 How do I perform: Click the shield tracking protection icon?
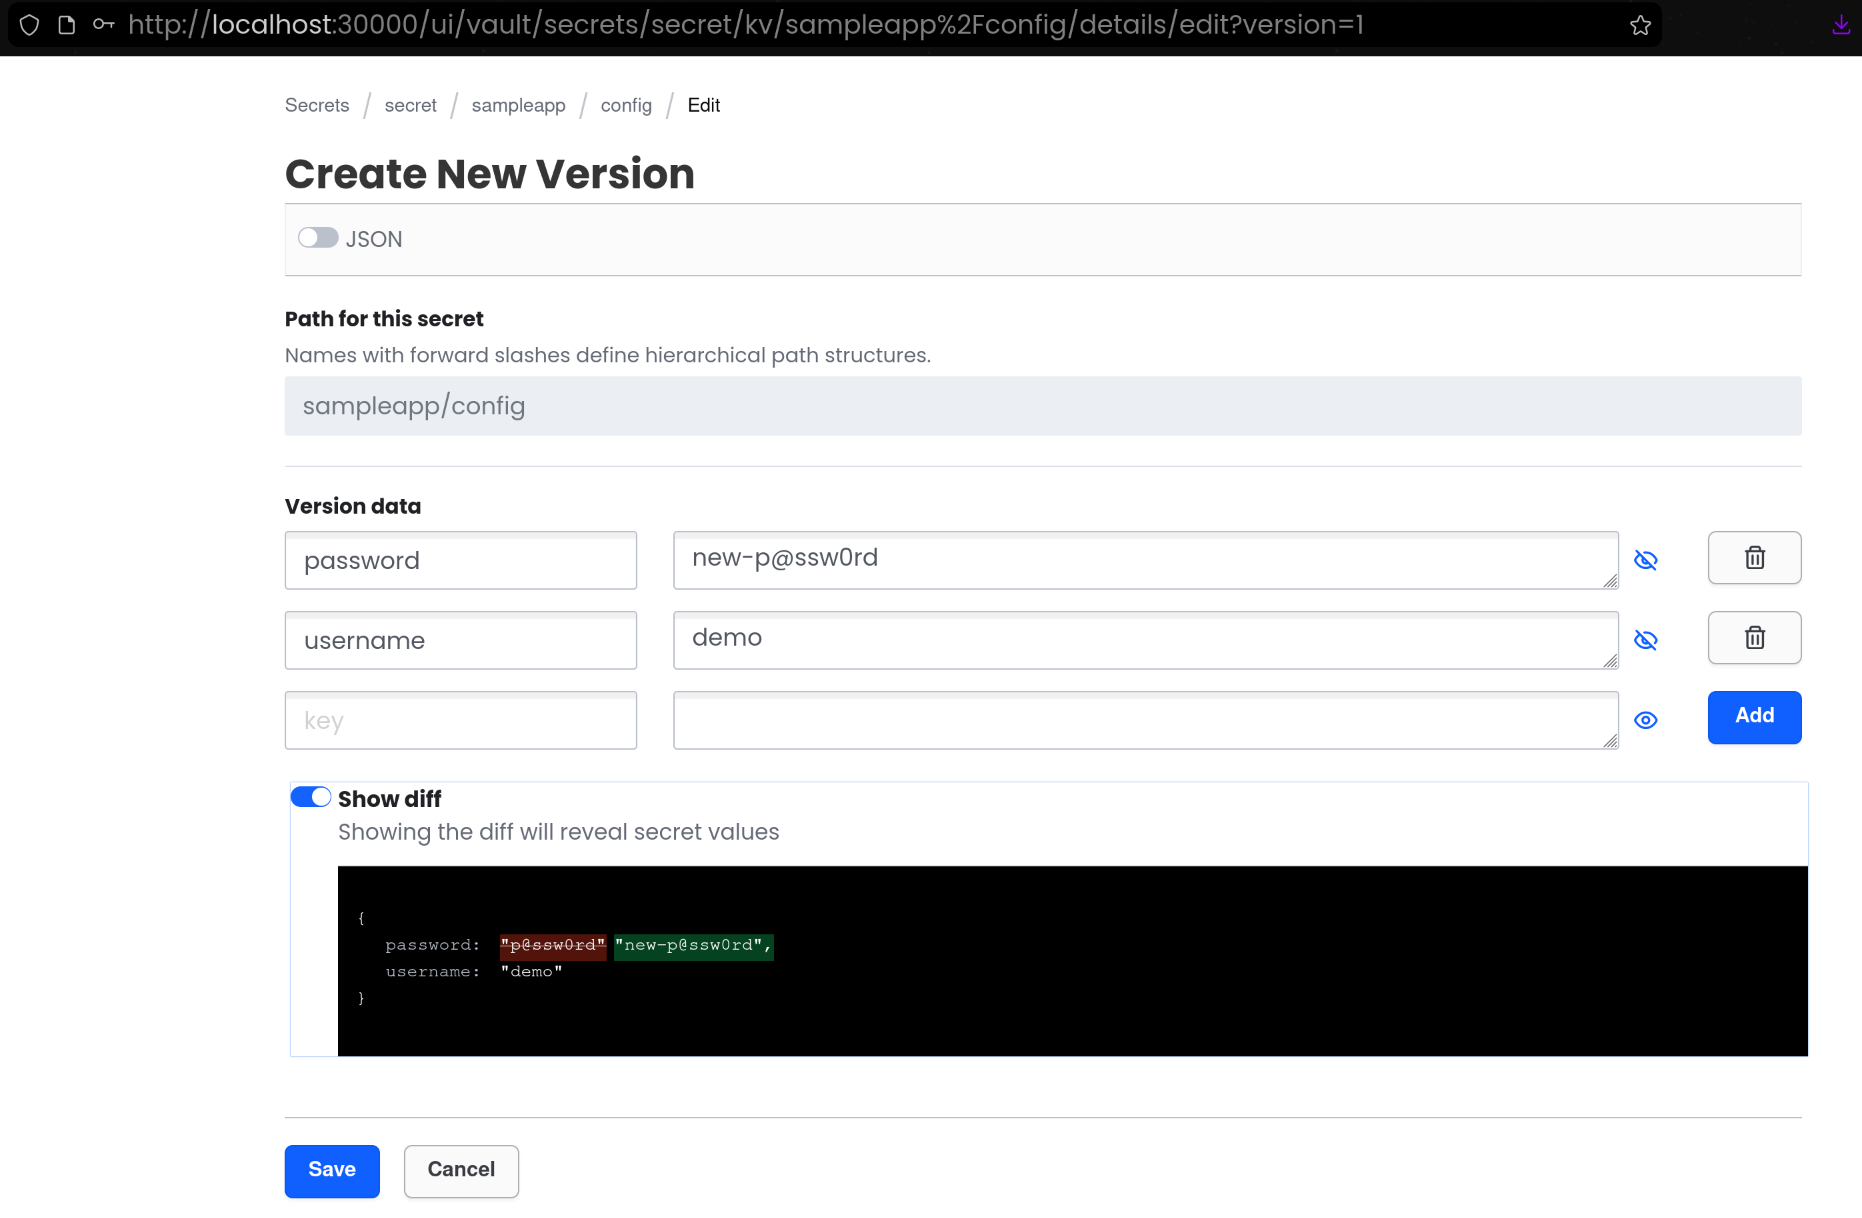tap(30, 25)
